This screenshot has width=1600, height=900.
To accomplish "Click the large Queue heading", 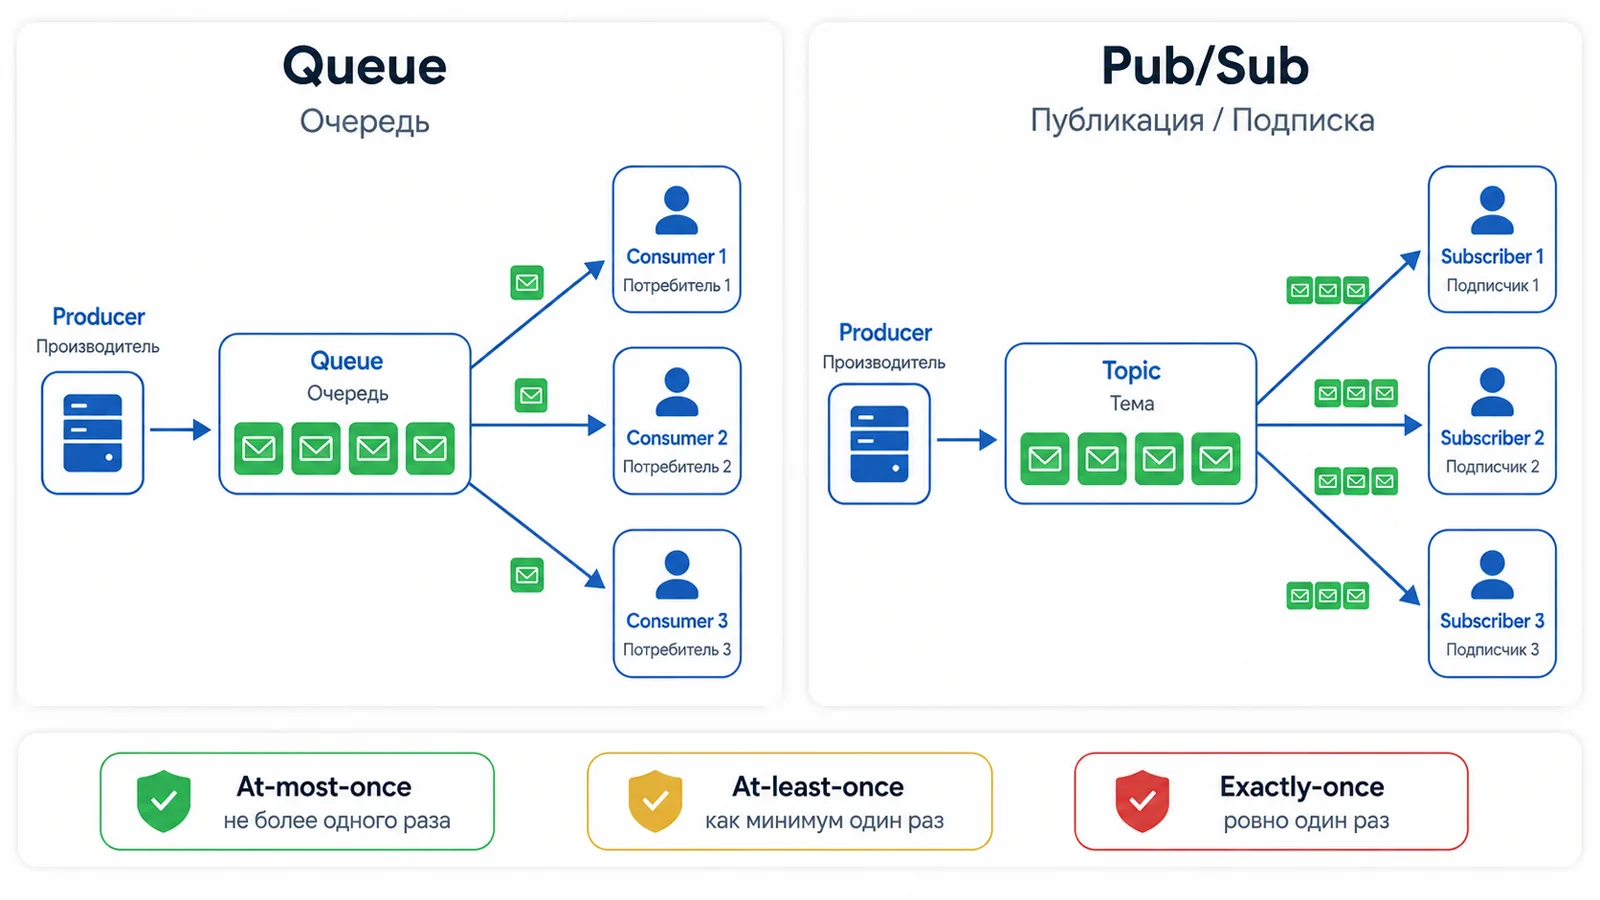I will [x=364, y=66].
